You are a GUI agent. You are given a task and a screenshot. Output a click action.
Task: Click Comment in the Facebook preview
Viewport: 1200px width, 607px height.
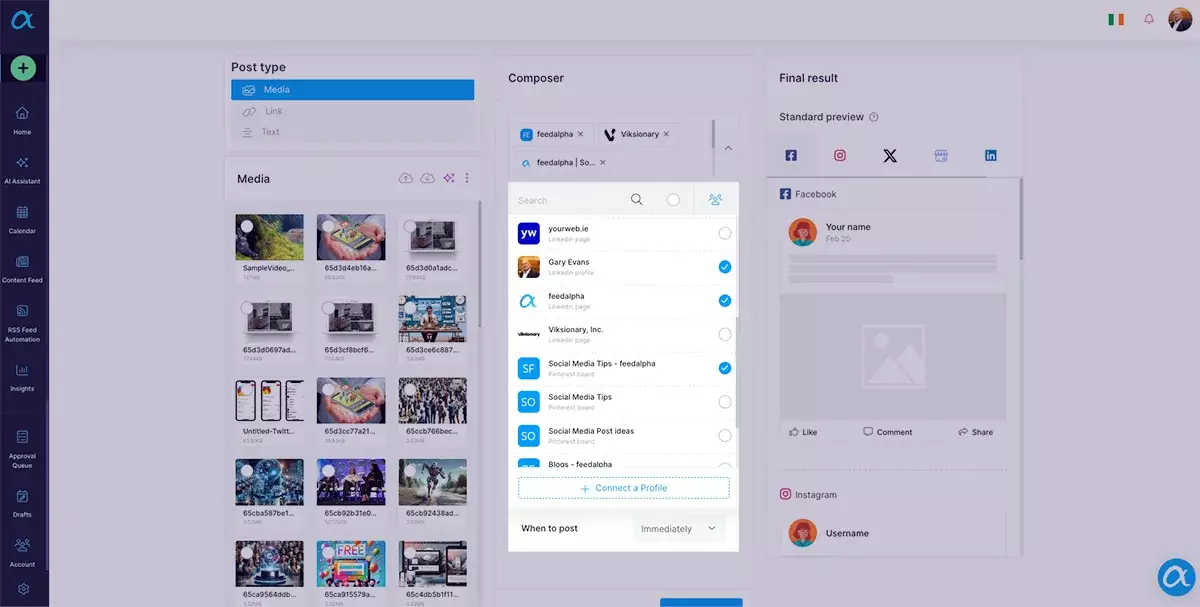point(888,432)
